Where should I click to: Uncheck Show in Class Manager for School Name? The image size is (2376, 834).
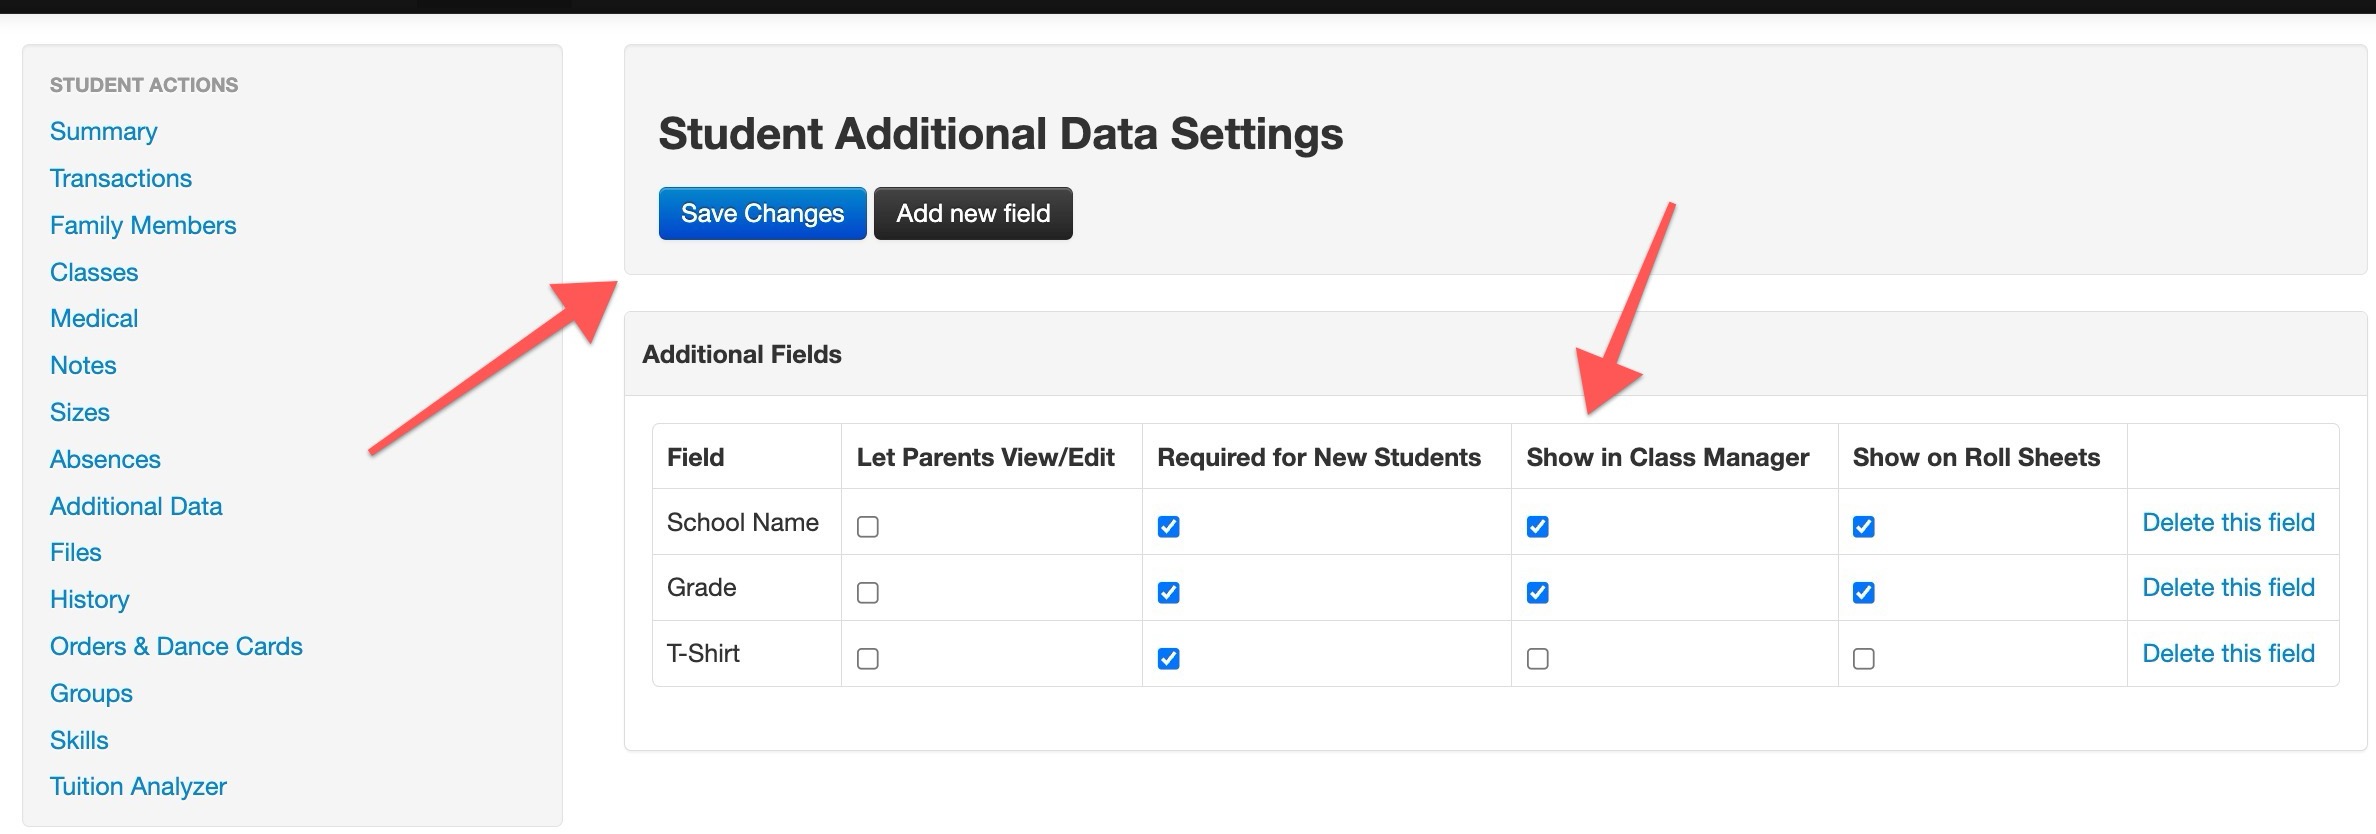pos(1538,527)
